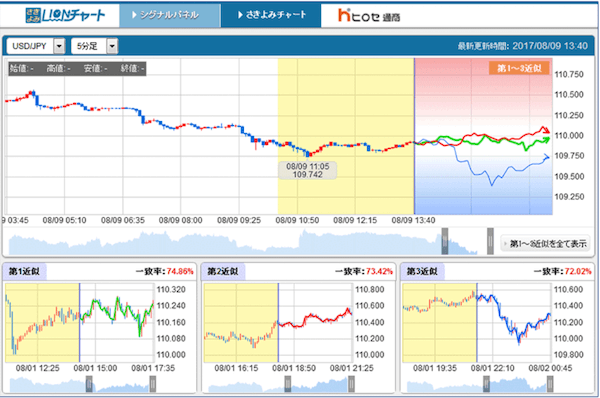Click the right range handle of main chart navigator
The image size is (600, 398).
tap(490, 241)
